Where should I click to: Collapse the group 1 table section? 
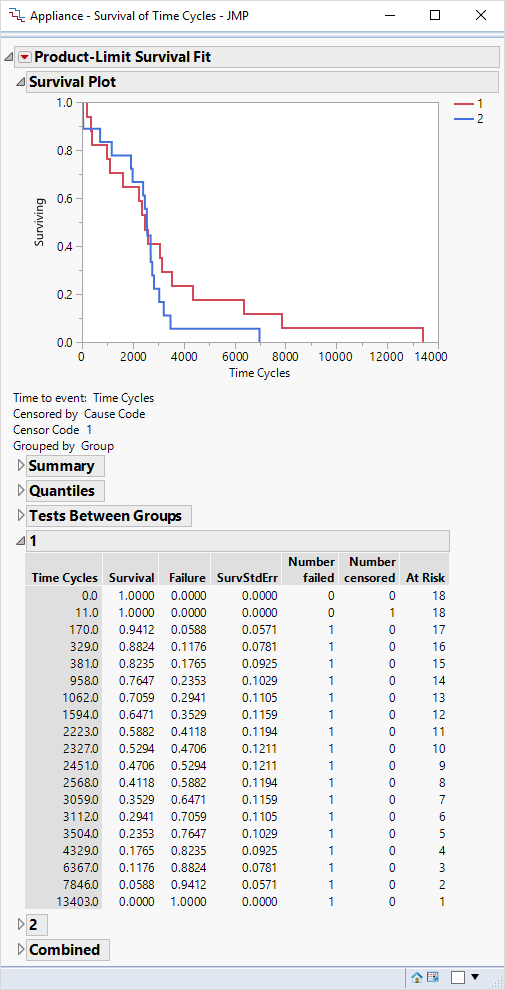[x=20, y=541]
